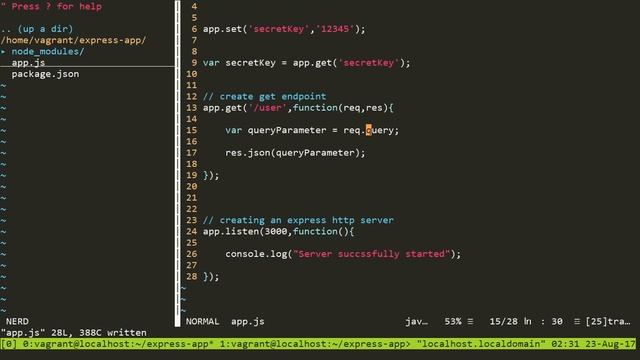Click the closing }); on line 19

[x=211, y=175]
